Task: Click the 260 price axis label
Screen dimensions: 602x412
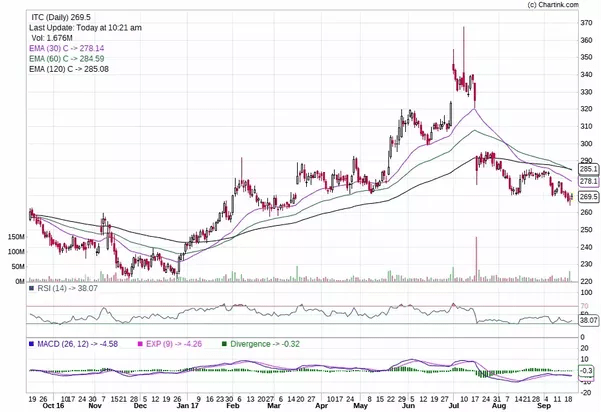Action: 586,212
